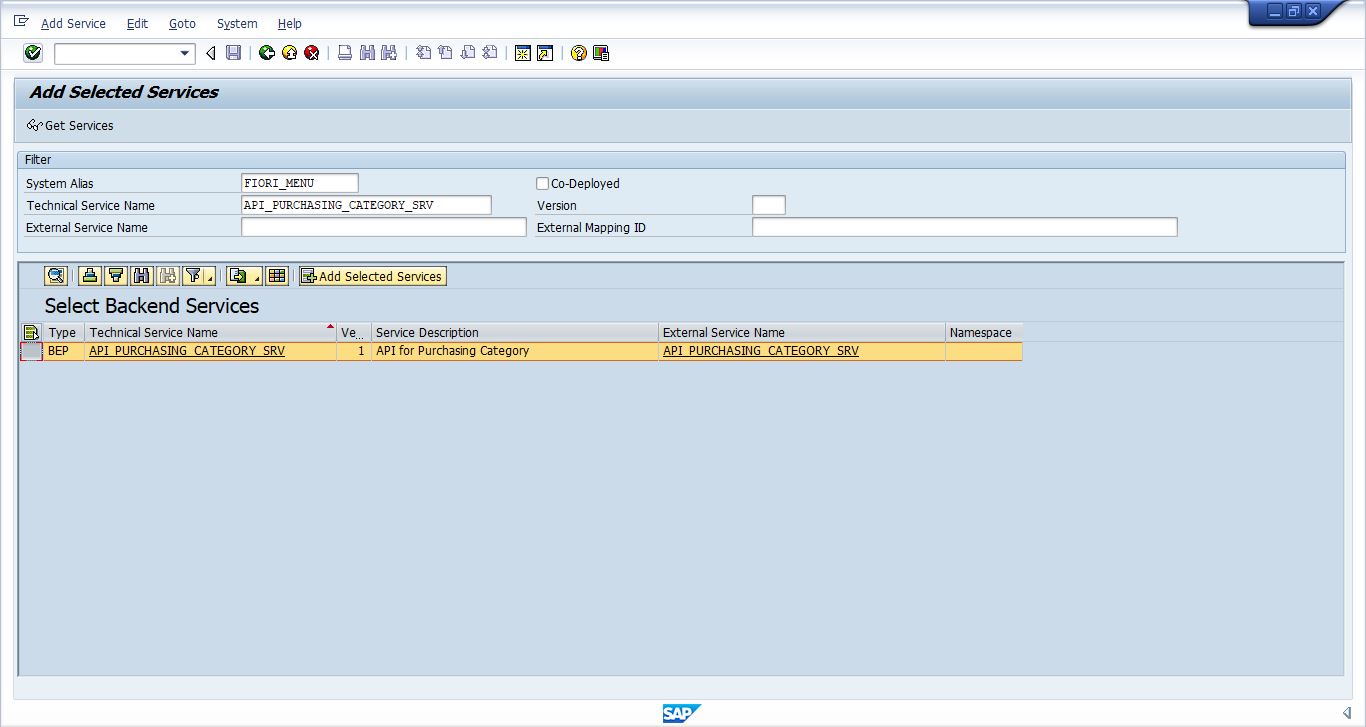The image size is (1366, 727).
Task: Click the Get Services button
Action: click(x=70, y=125)
